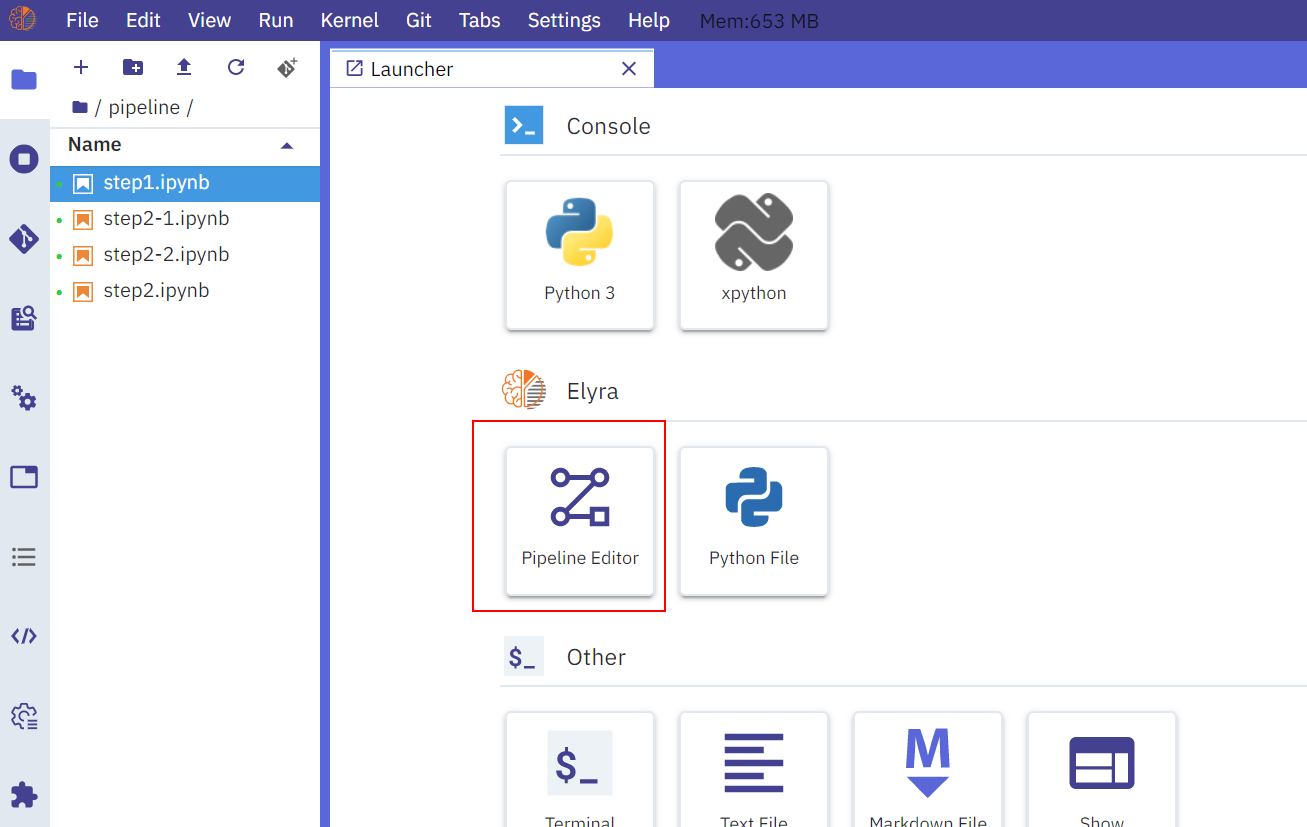Close the Launcher tab
Viewport: 1307px width, 827px height.
click(629, 69)
